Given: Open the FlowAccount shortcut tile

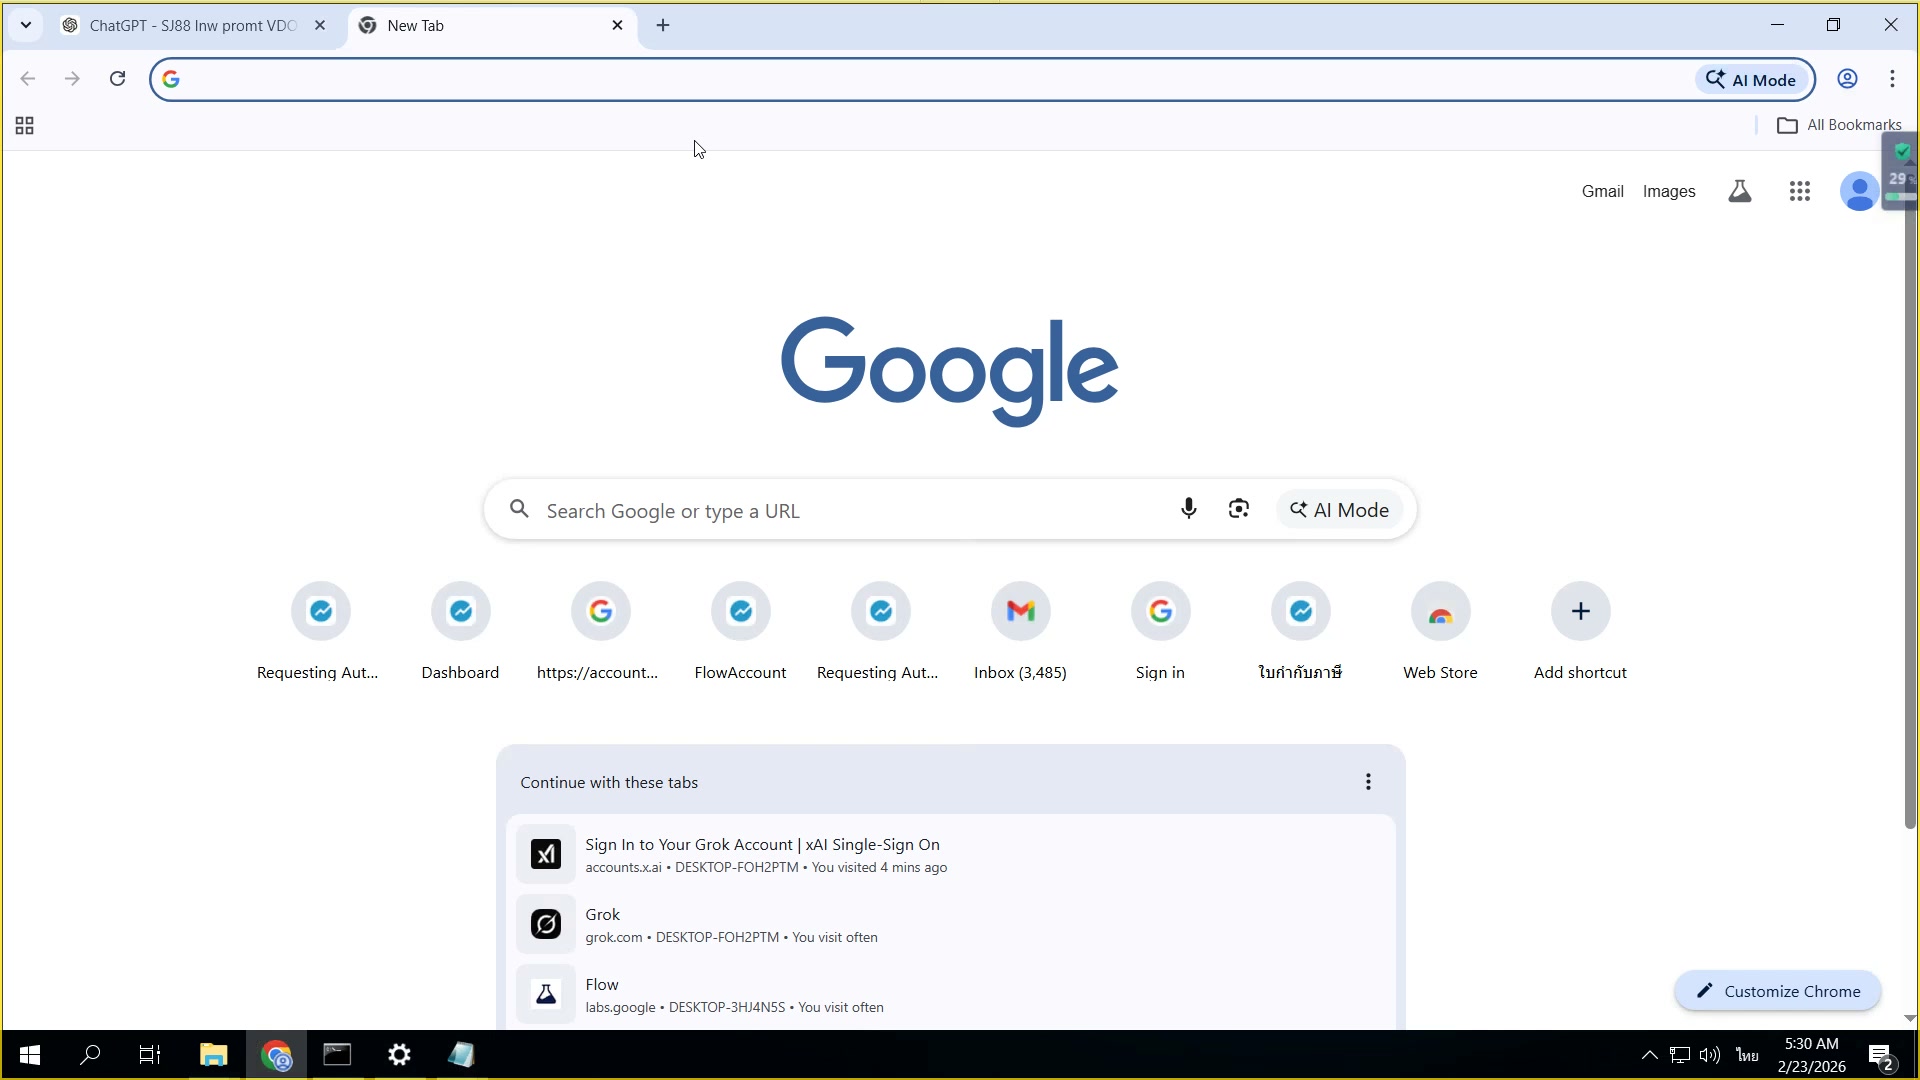Looking at the screenshot, I should [x=740, y=610].
